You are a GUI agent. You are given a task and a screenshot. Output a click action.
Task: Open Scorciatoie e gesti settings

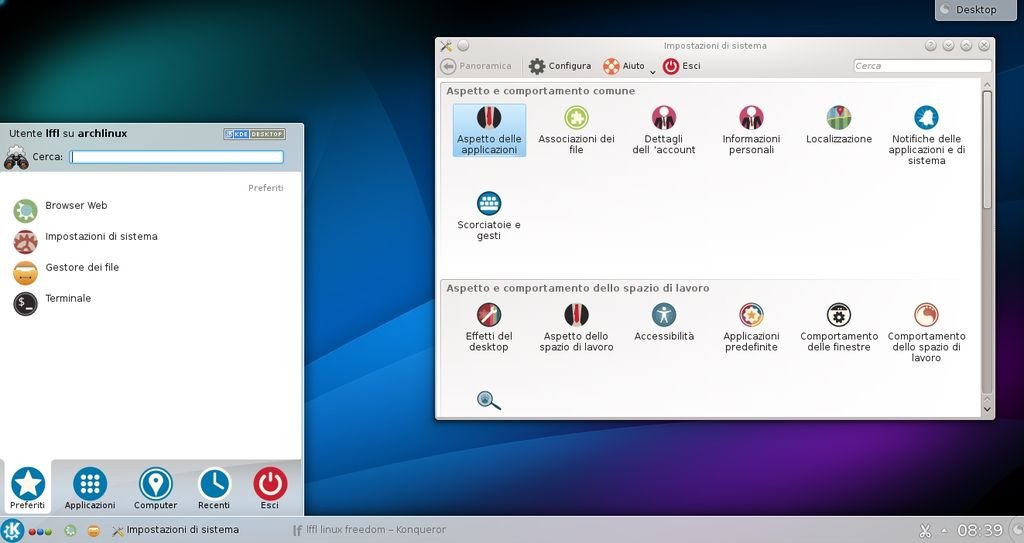488,216
